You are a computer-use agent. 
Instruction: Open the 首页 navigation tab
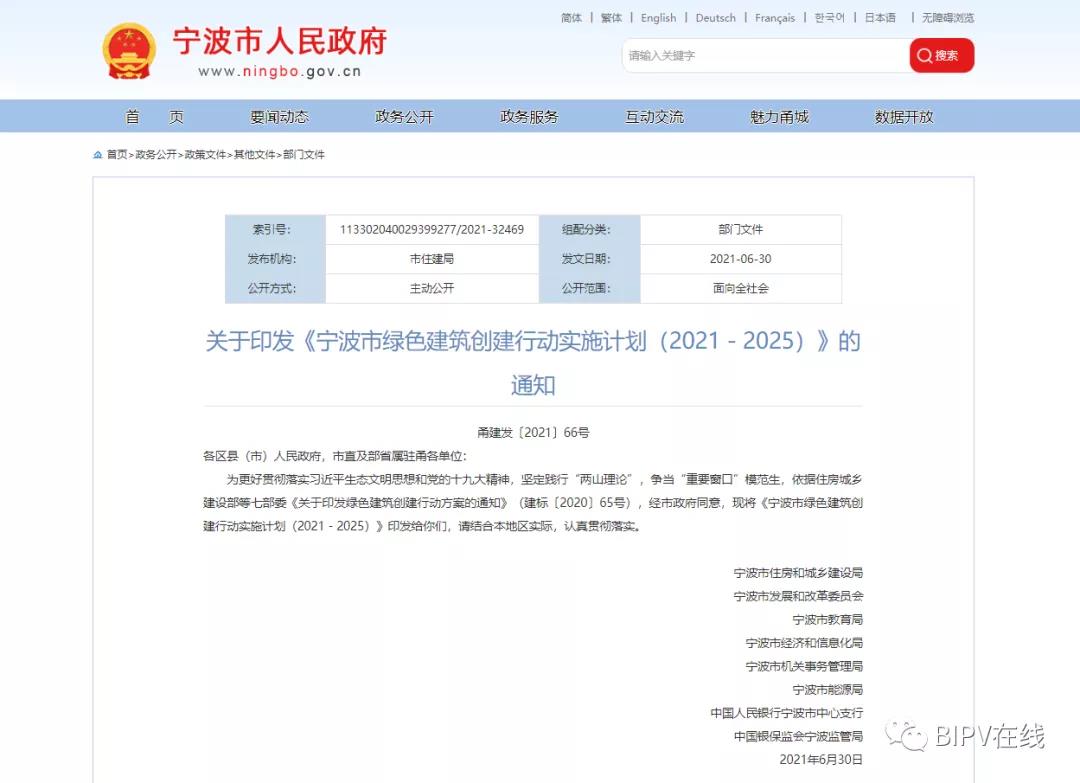tap(154, 117)
